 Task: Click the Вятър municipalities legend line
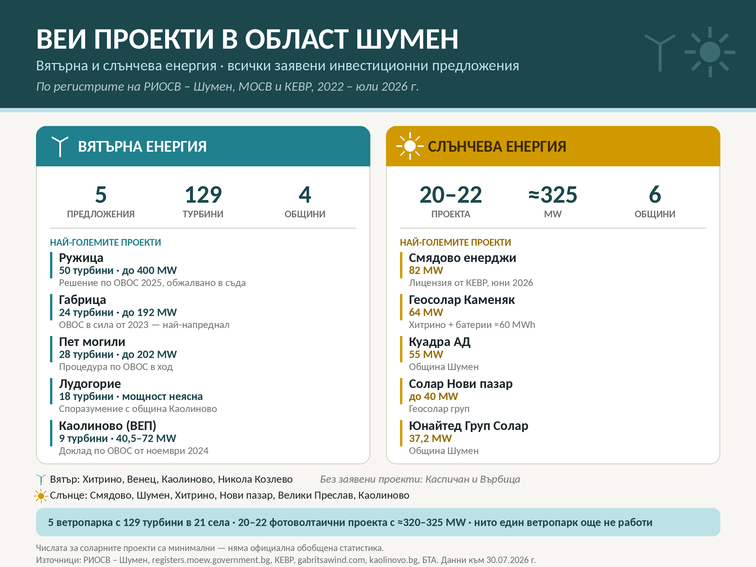coord(171,480)
